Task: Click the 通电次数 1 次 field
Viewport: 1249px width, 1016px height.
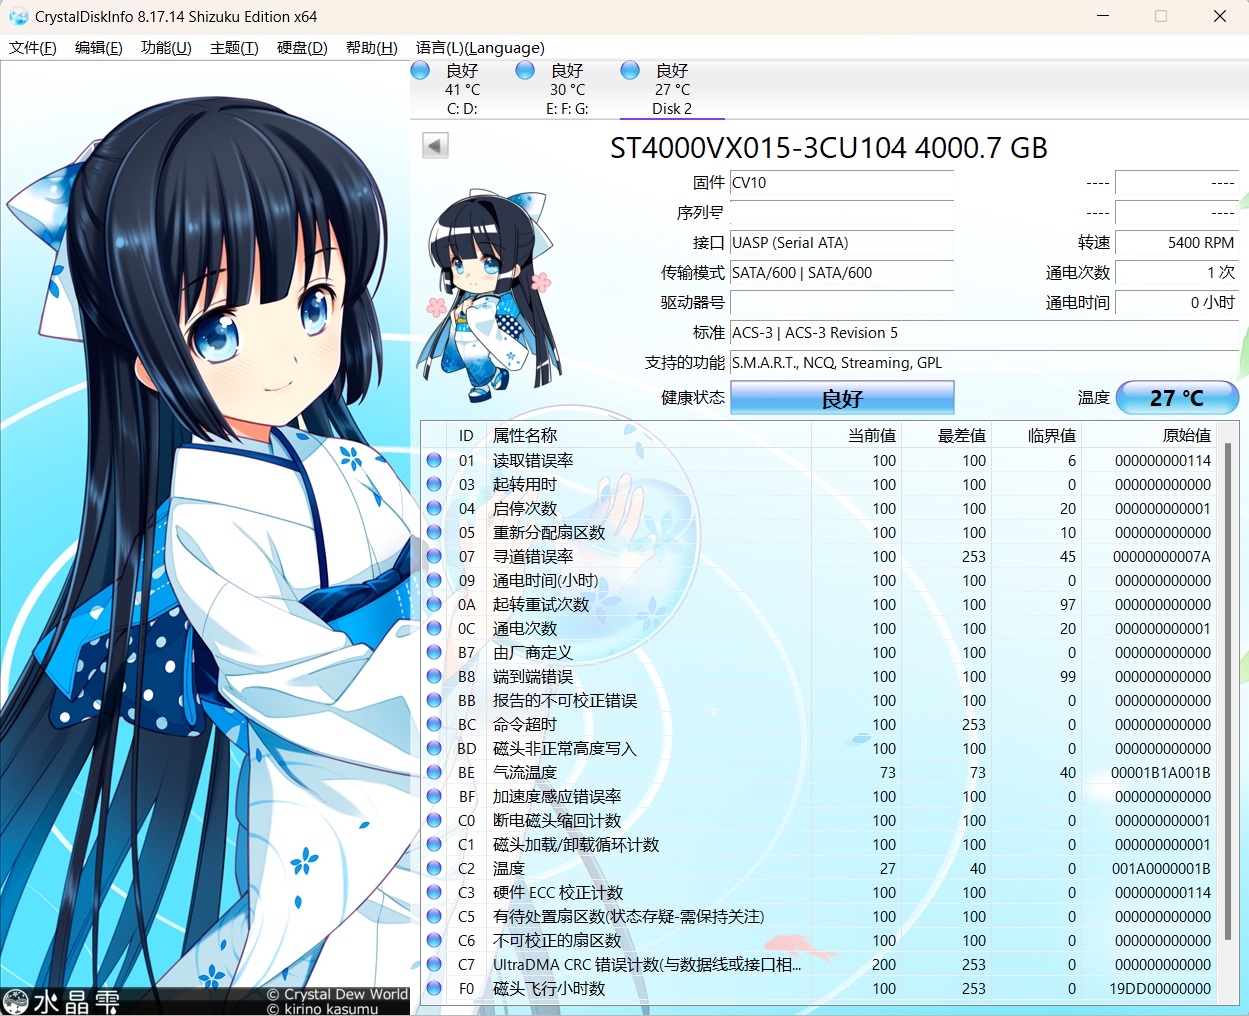Action: (x=1177, y=273)
